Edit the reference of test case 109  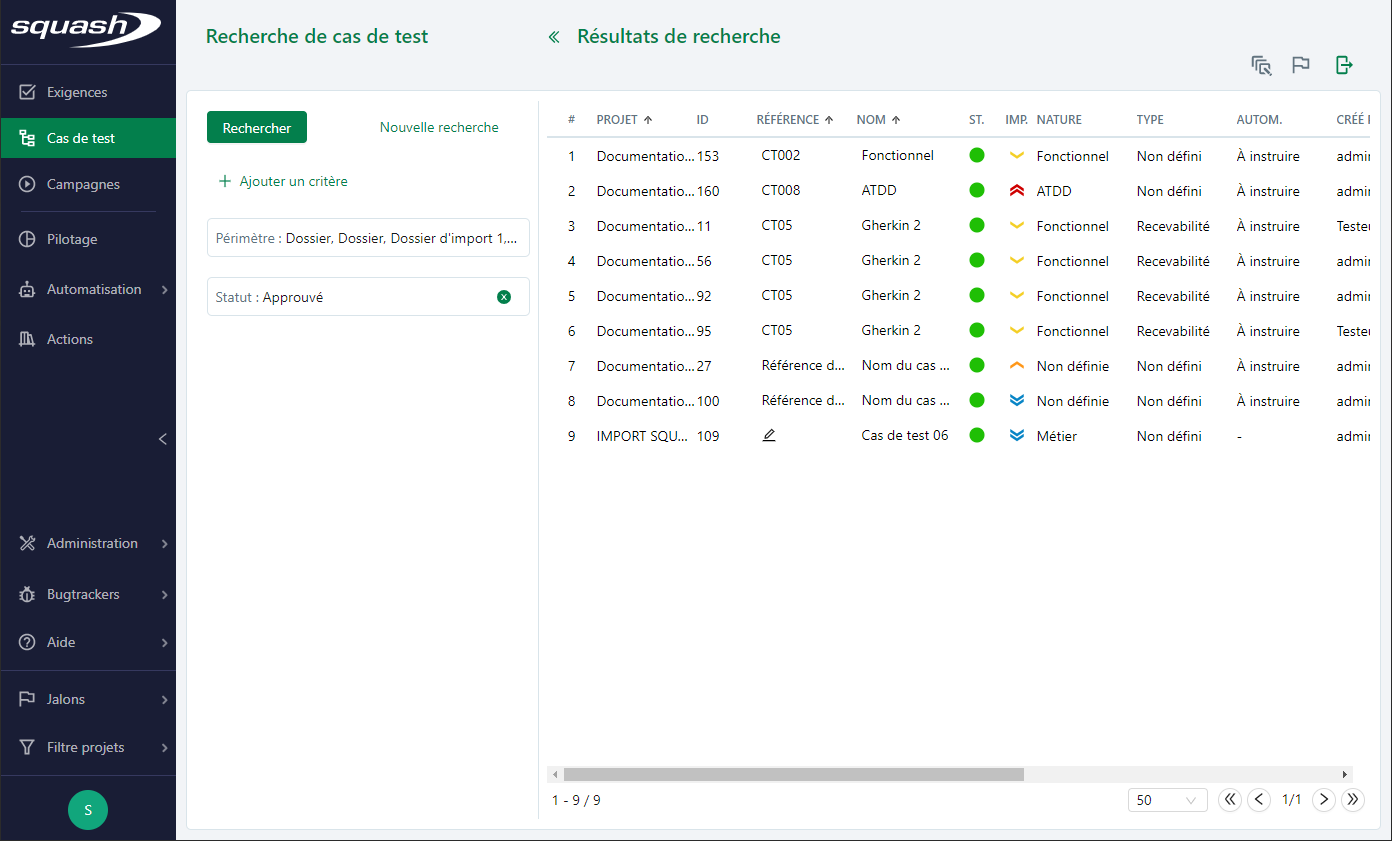[x=768, y=435]
